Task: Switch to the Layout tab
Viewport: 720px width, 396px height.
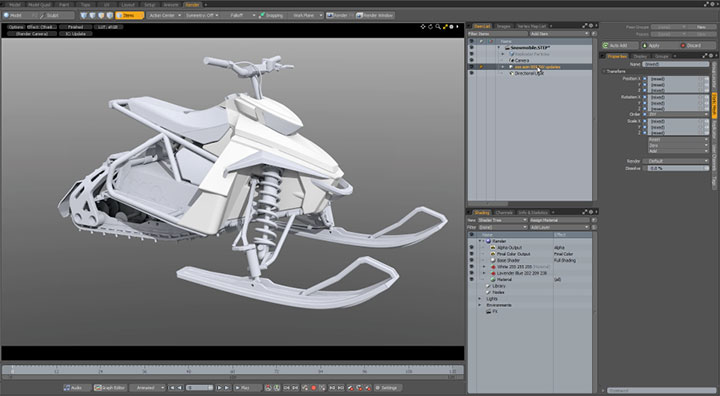Action: tap(128, 5)
